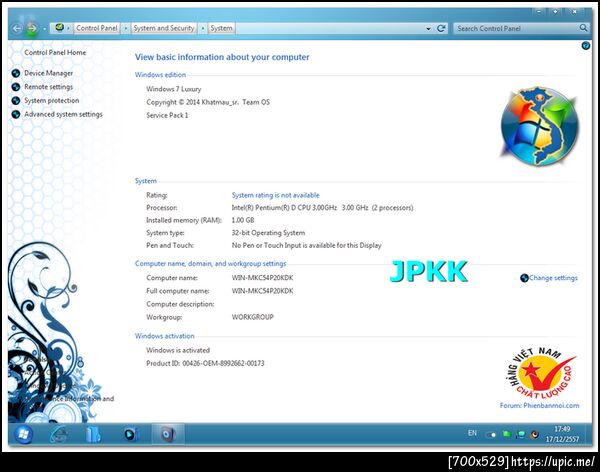Select the 'WORKGROUP' value
Image resolution: width=600 pixels, height=472 pixels.
coord(253,317)
